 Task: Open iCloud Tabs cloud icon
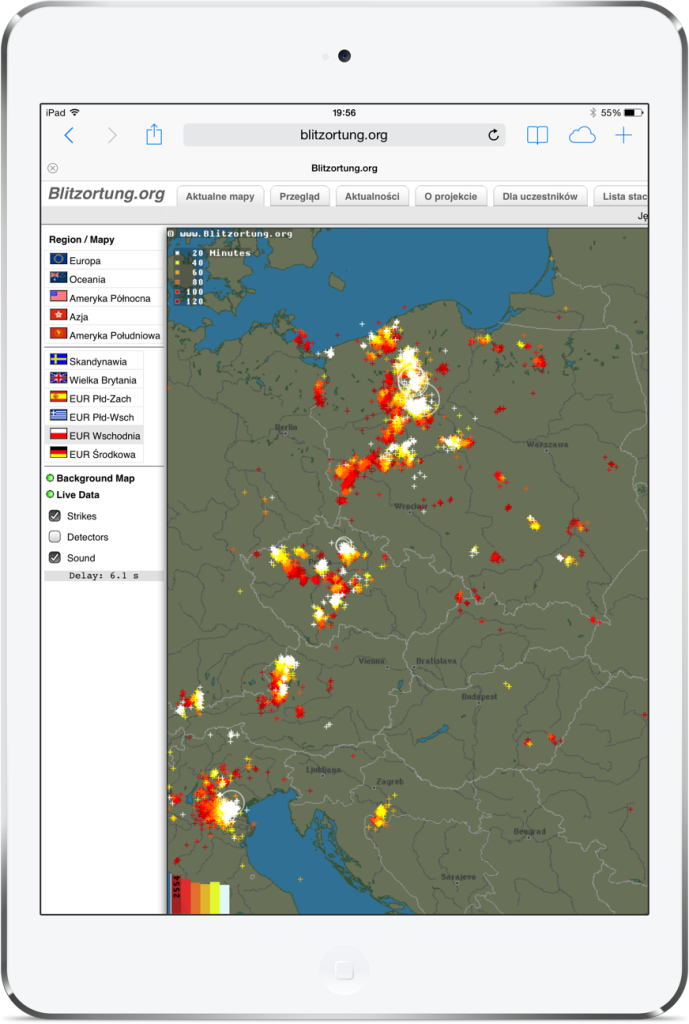pyautogui.click(x=581, y=135)
